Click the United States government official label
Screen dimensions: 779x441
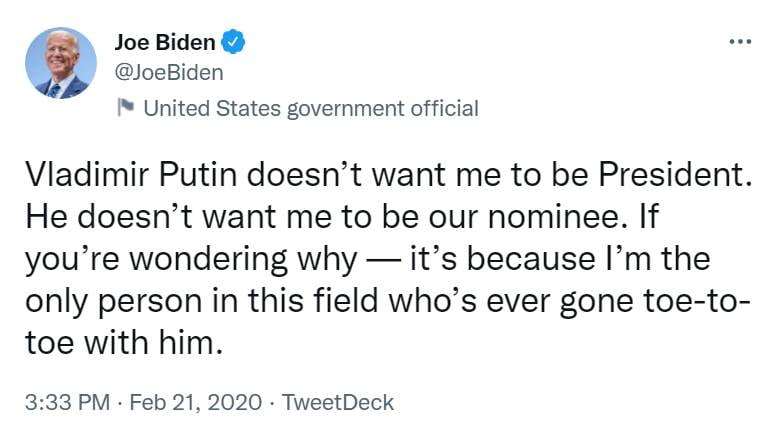tap(311, 108)
